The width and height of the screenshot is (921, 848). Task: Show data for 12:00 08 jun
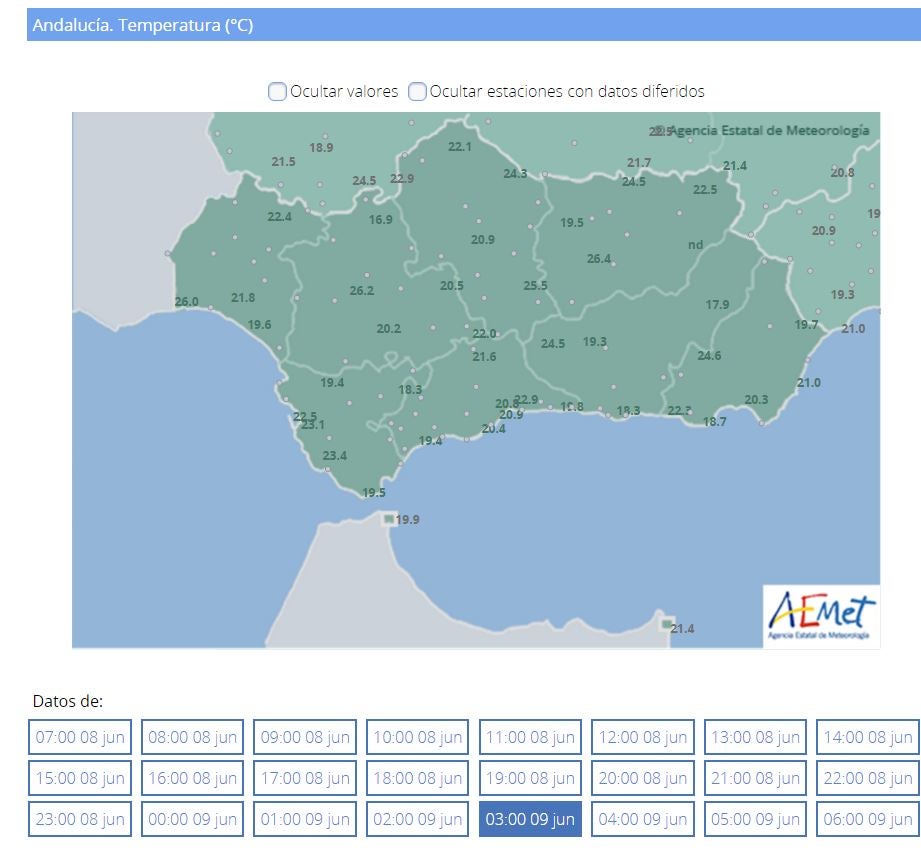click(x=643, y=738)
